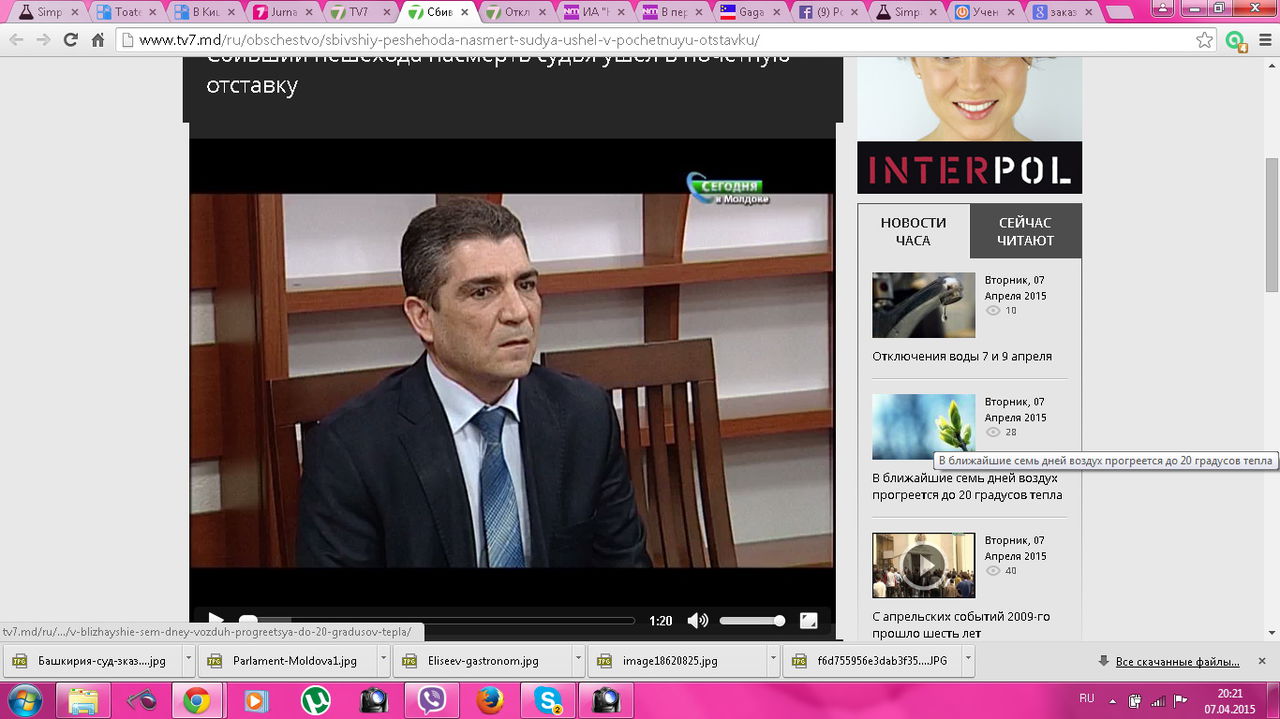This screenshot has width=1280, height=719.
Task: Close the downloads bar
Action: (1264, 661)
